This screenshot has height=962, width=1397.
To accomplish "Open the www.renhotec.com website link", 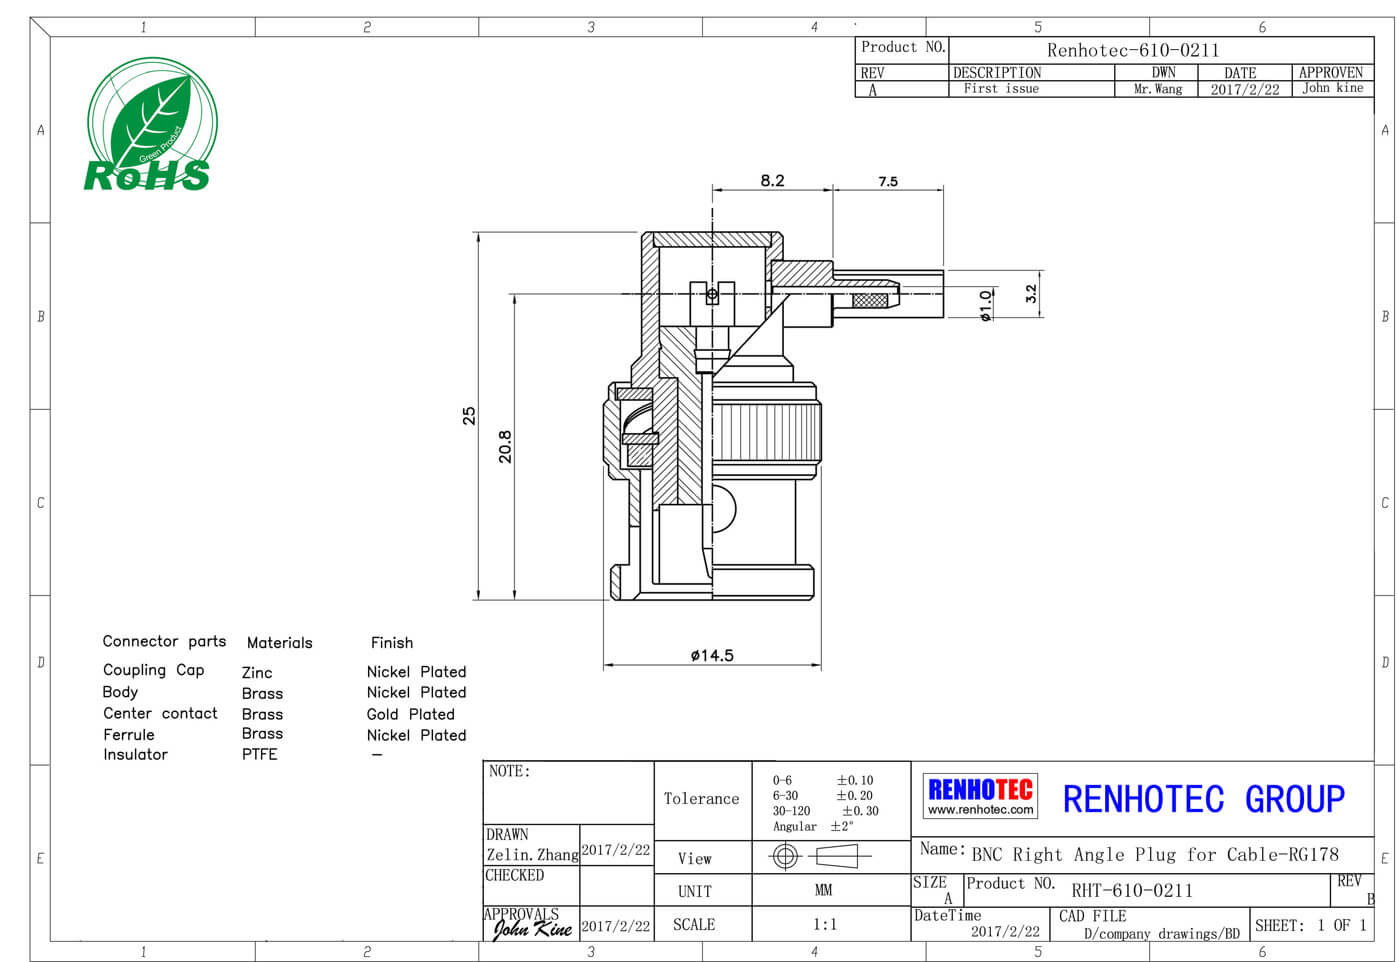I will [x=980, y=810].
